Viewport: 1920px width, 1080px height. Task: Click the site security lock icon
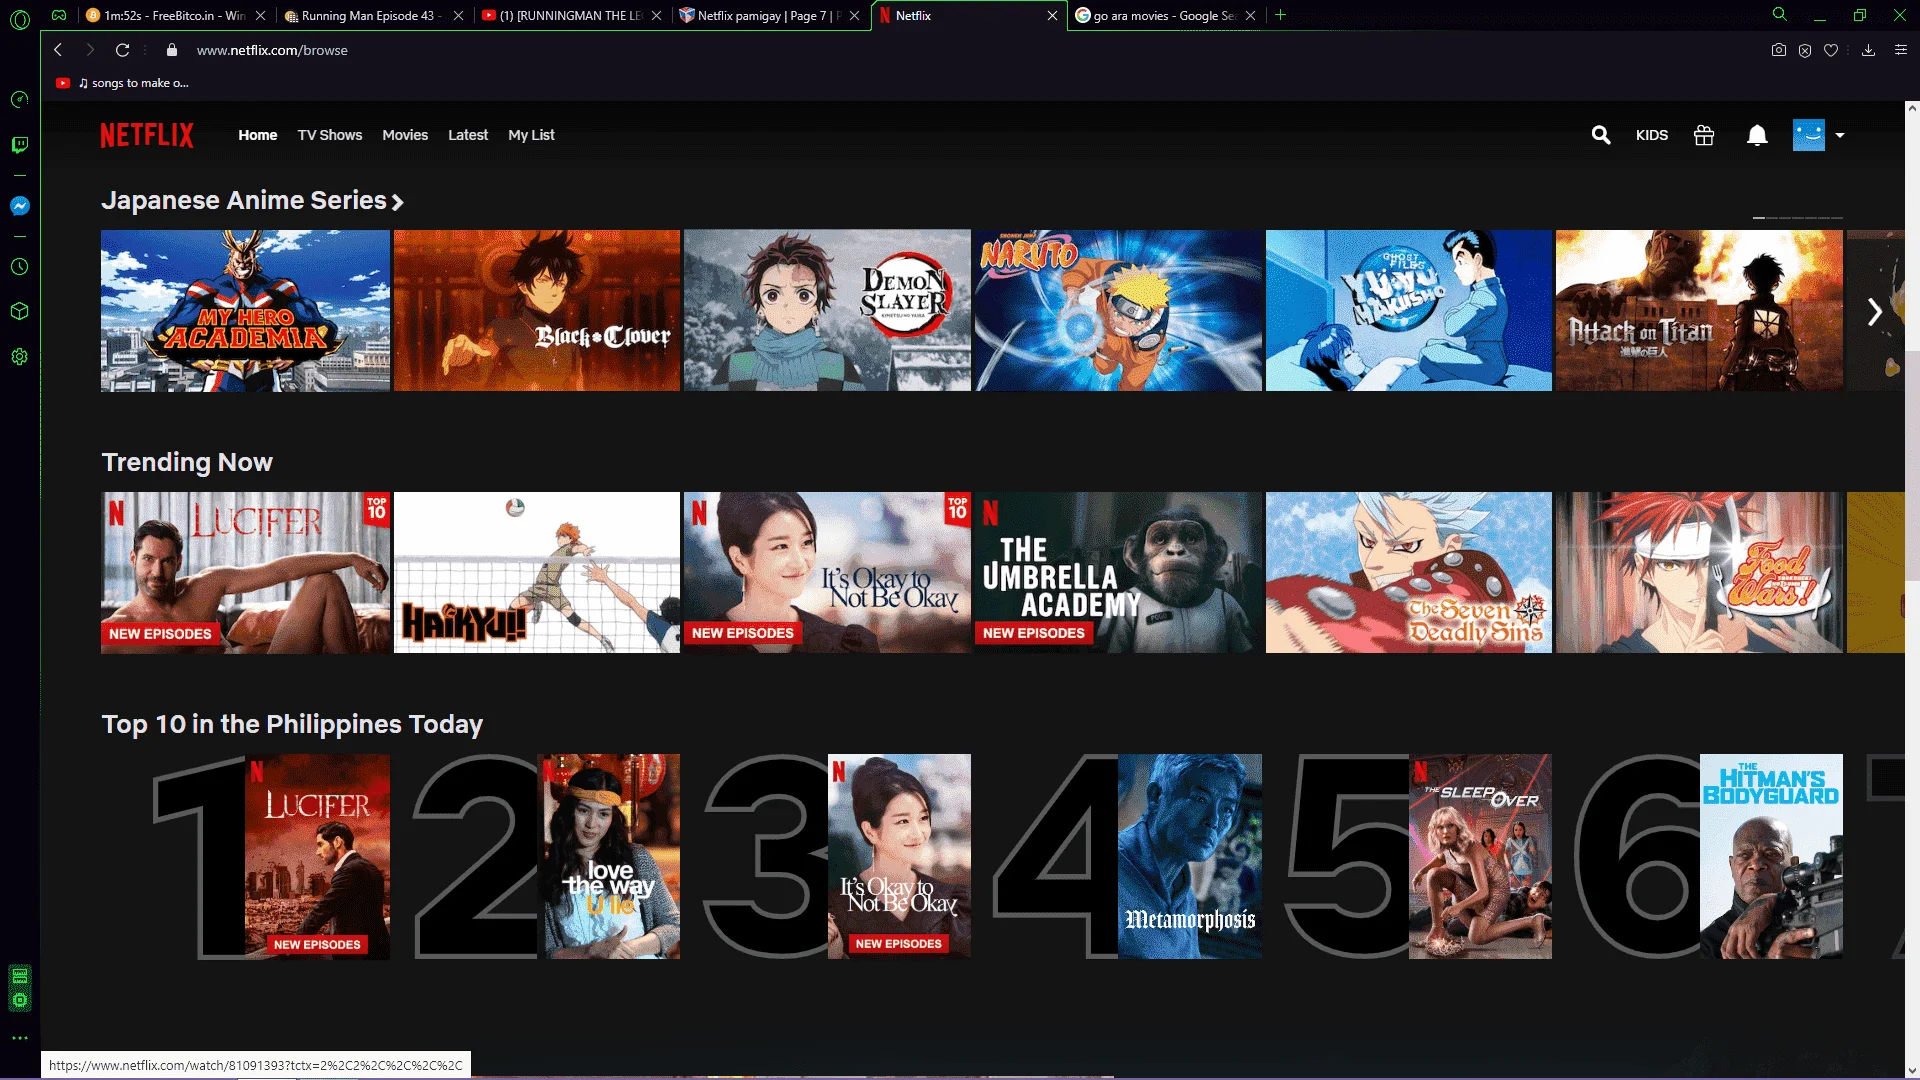point(172,50)
